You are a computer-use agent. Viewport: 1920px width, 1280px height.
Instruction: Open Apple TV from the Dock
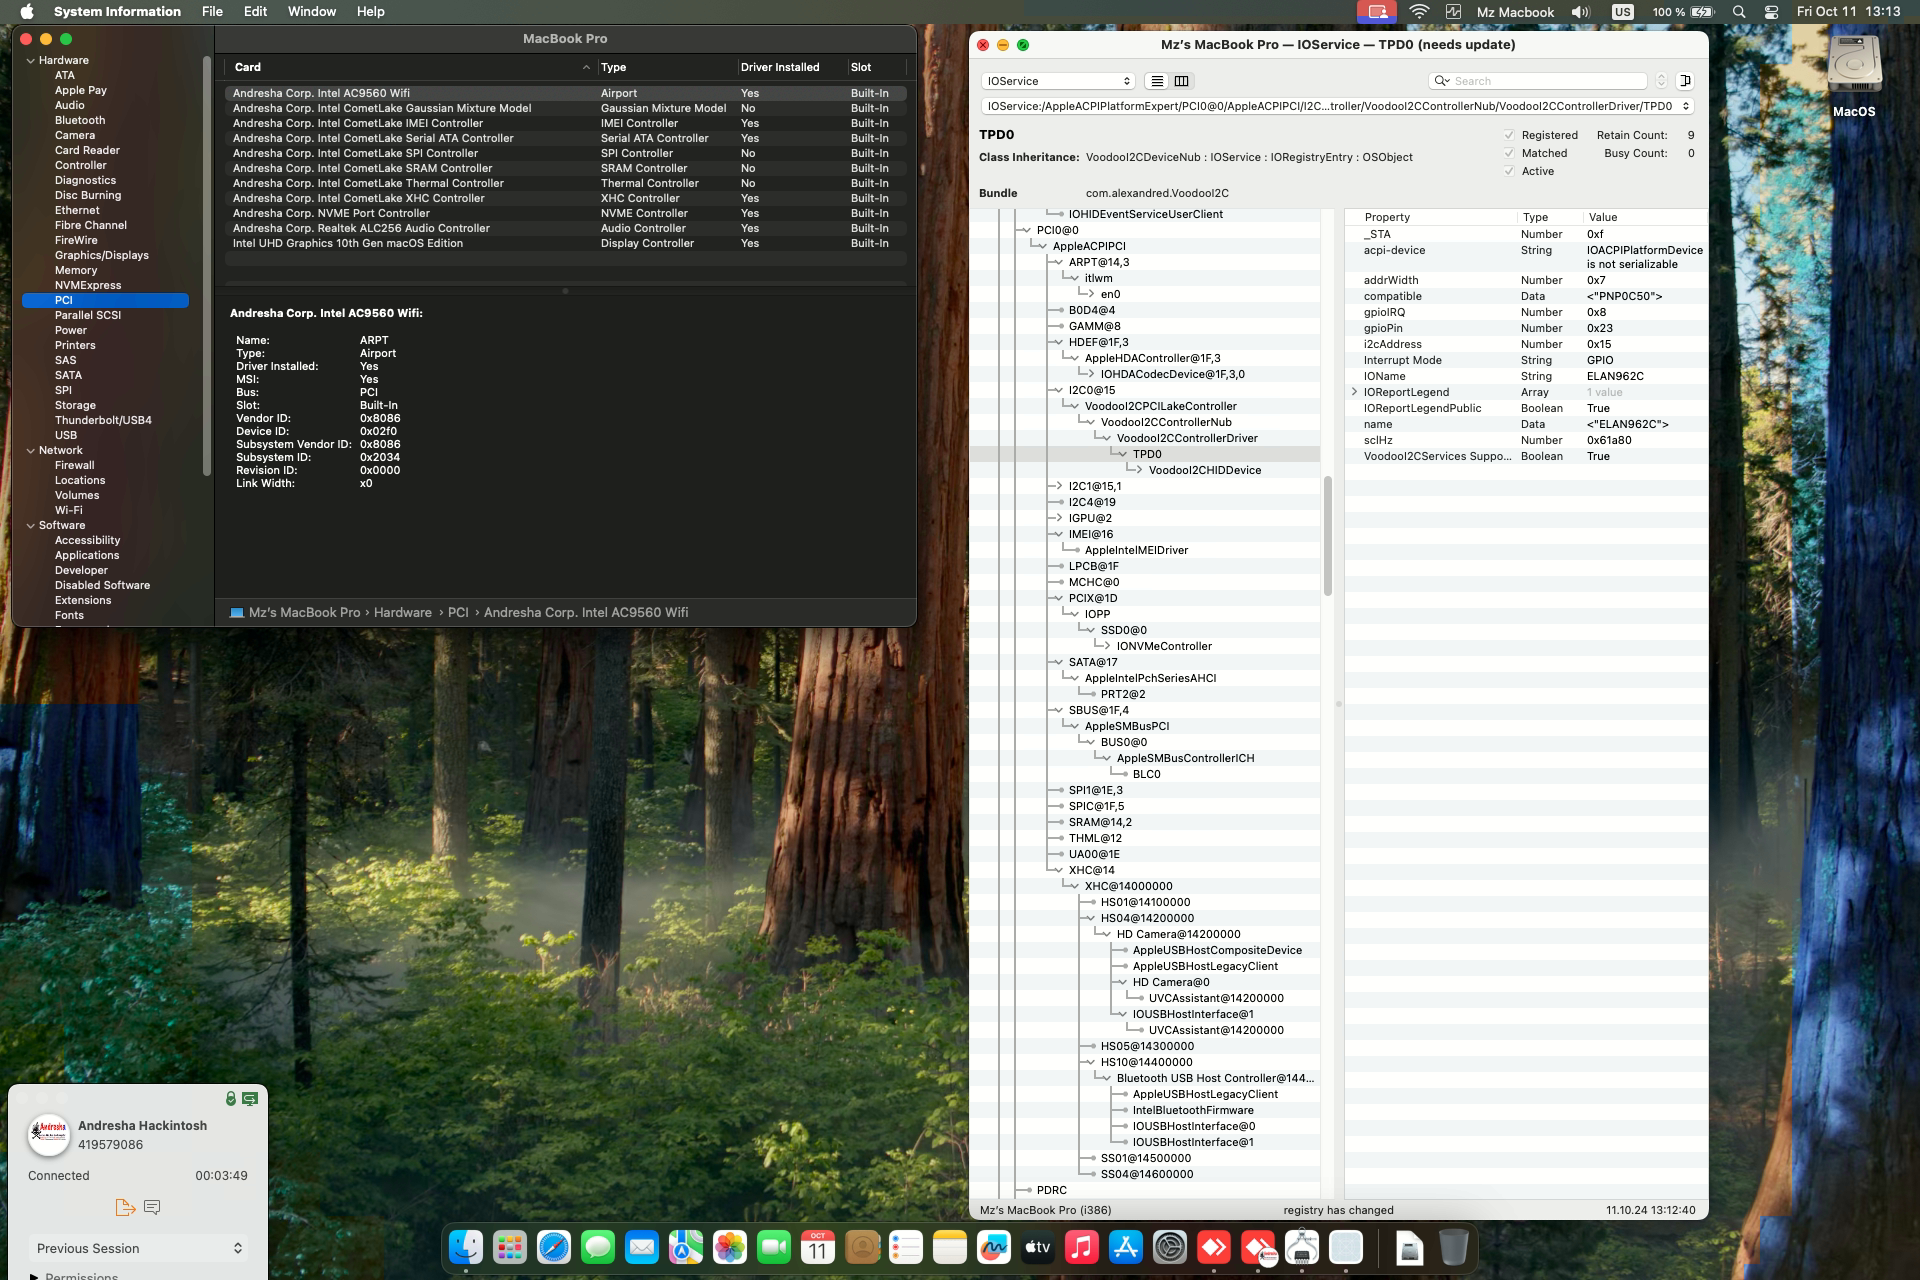1038,1247
